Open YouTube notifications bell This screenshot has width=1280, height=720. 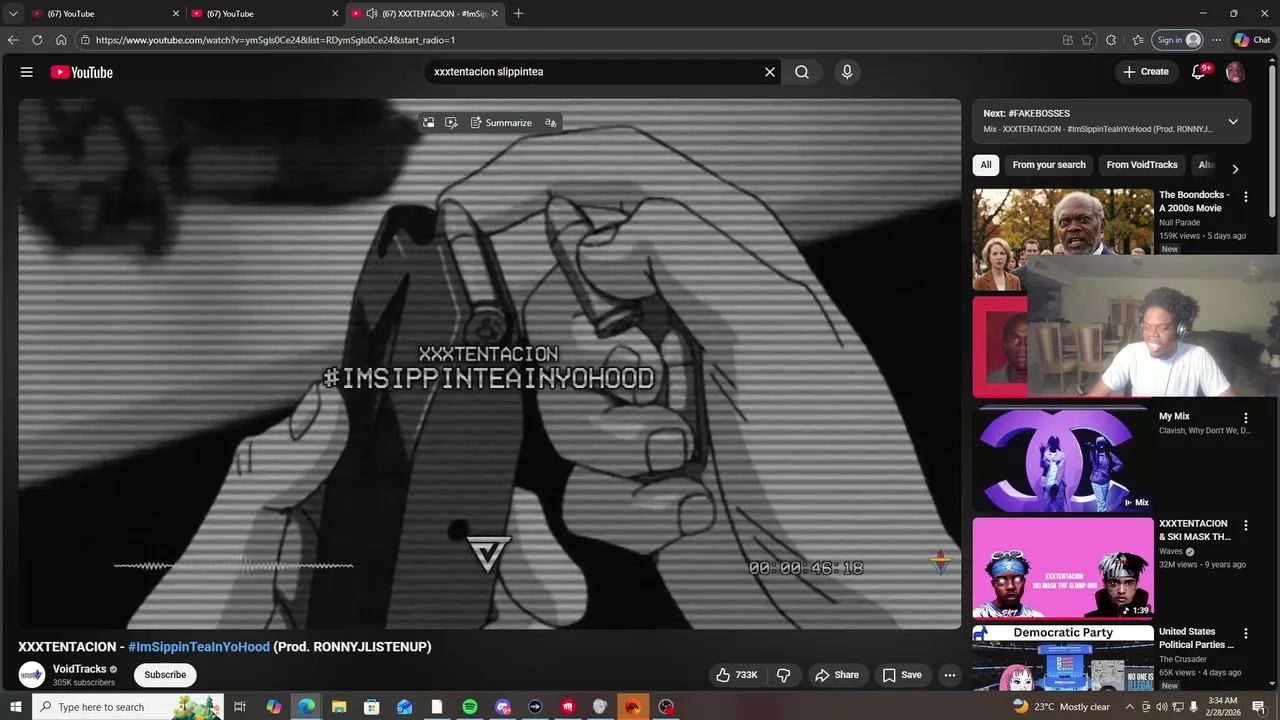[x=1198, y=72]
